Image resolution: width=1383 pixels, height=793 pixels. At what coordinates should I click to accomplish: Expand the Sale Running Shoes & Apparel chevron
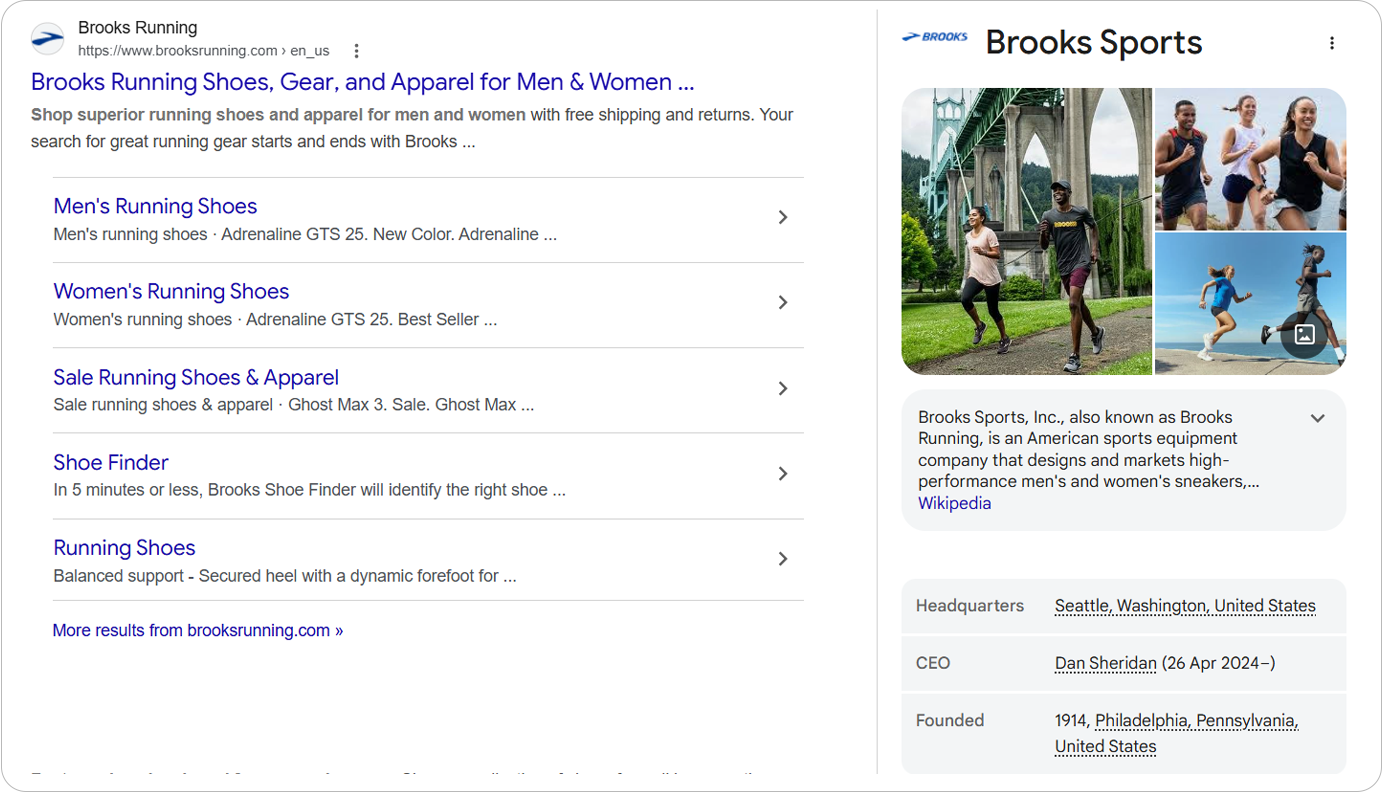(783, 388)
